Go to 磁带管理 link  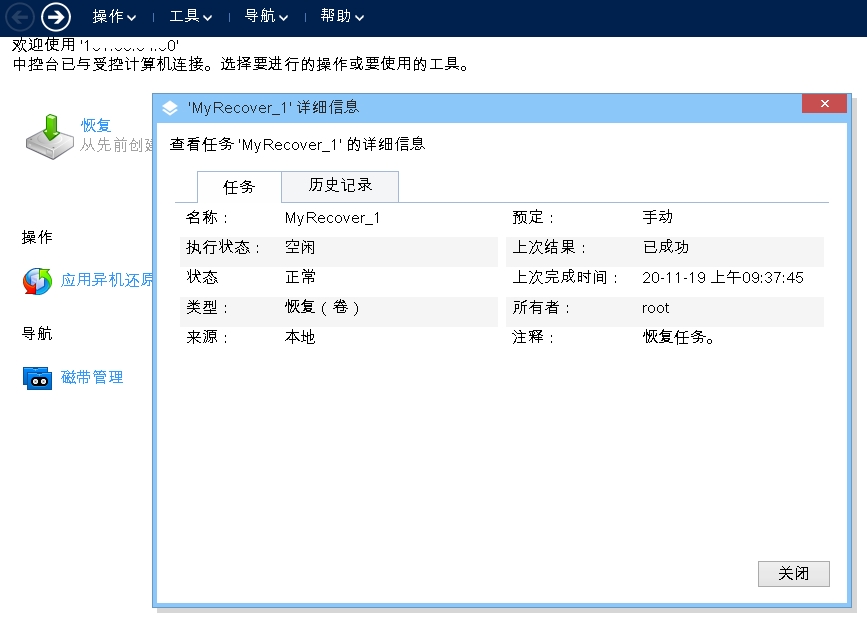tap(92, 378)
